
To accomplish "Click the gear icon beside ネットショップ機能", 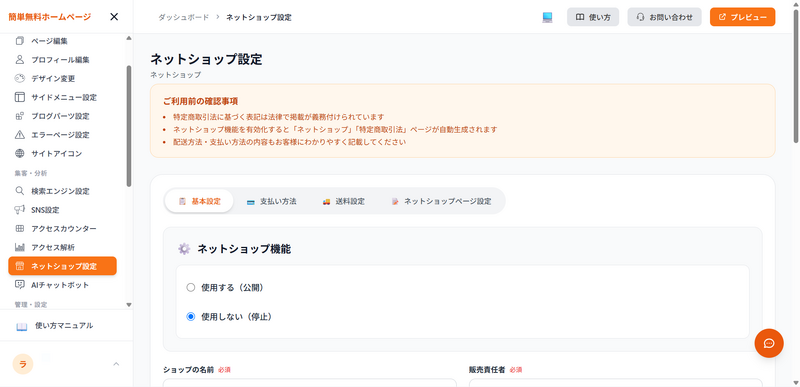I will [184, 249].
